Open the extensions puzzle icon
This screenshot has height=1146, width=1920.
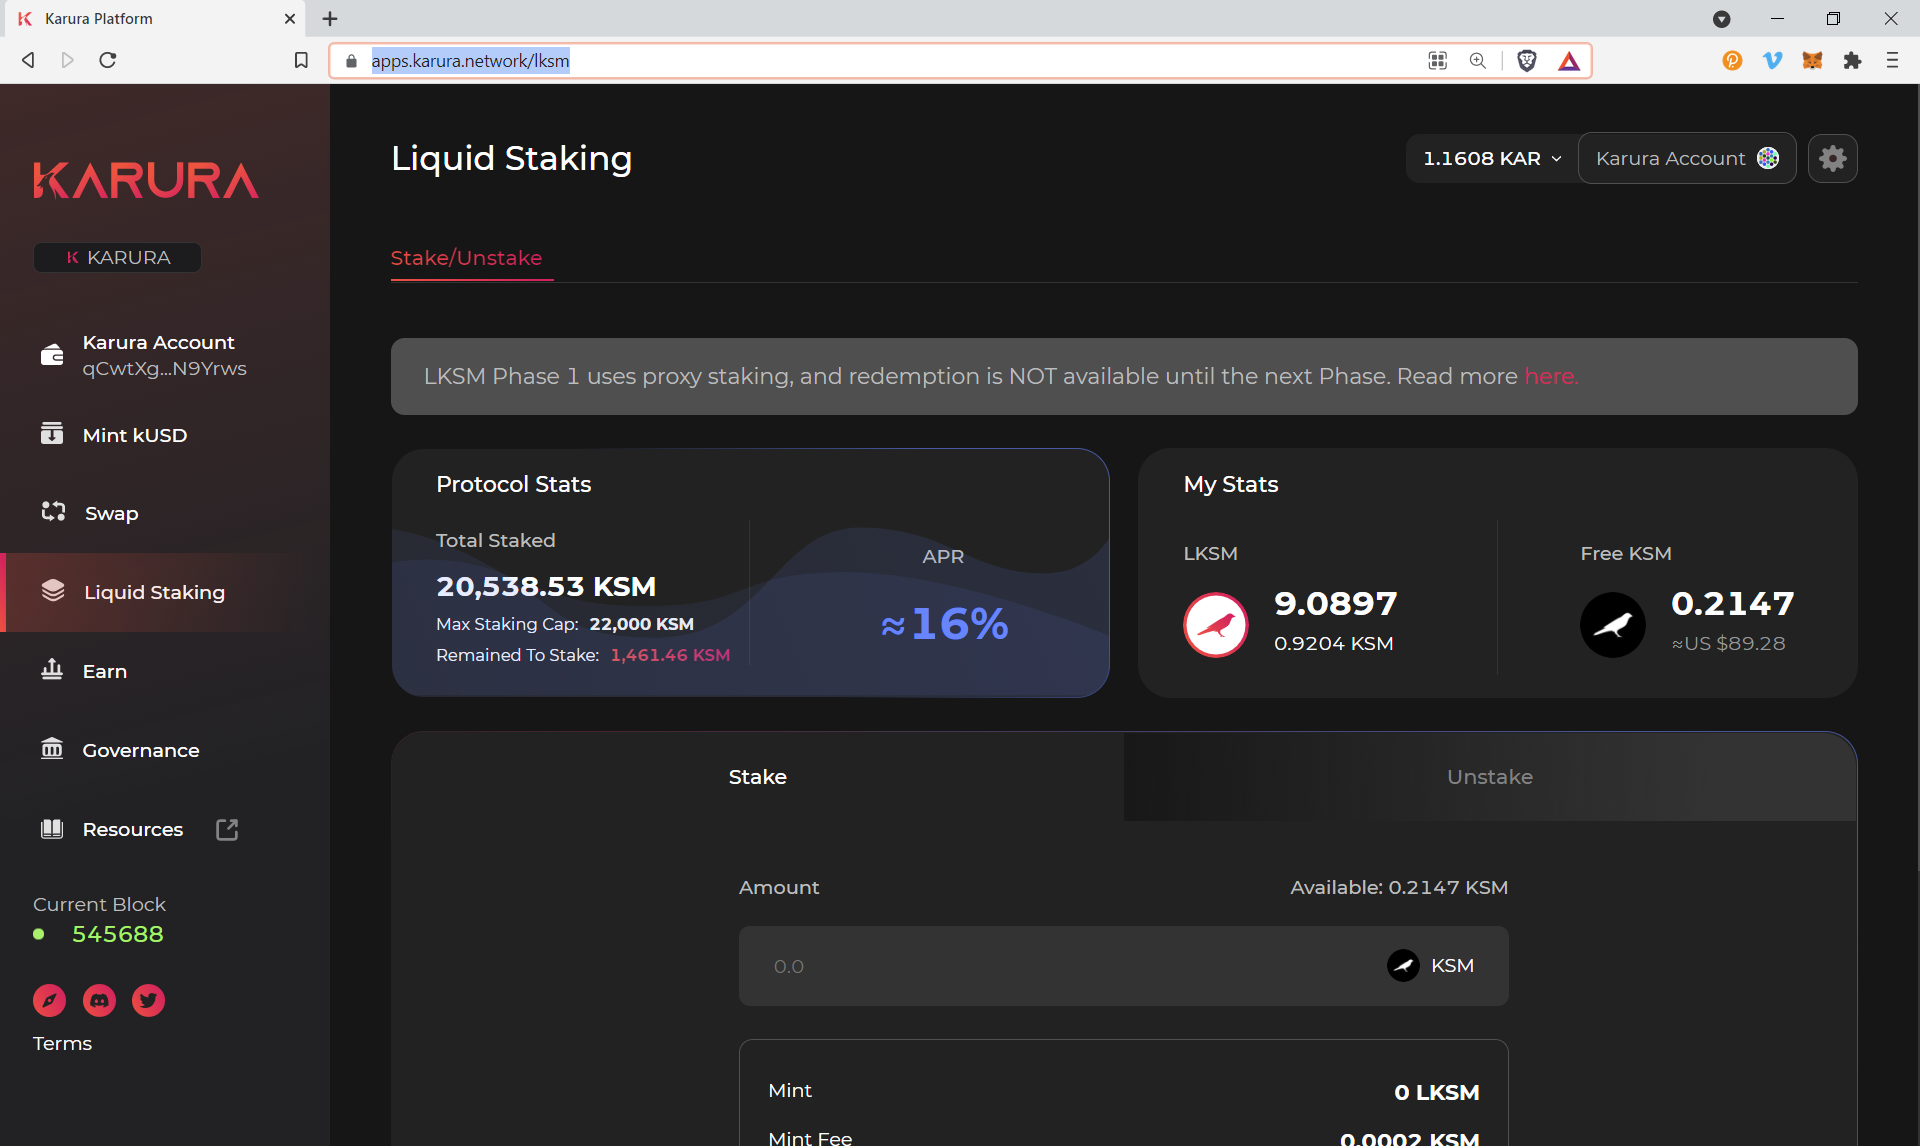pos(1852,60)
